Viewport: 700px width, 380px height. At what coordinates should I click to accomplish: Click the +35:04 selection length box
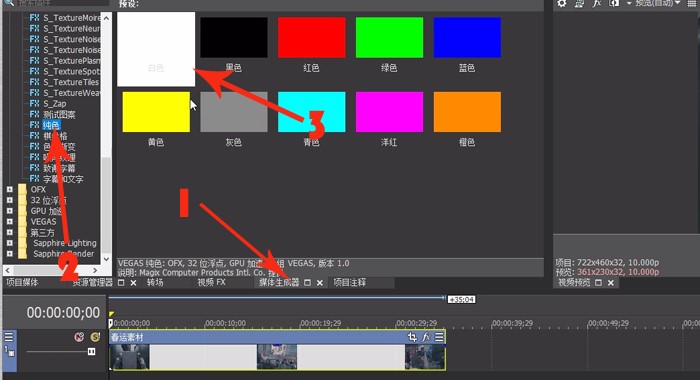tap(462, 299)
